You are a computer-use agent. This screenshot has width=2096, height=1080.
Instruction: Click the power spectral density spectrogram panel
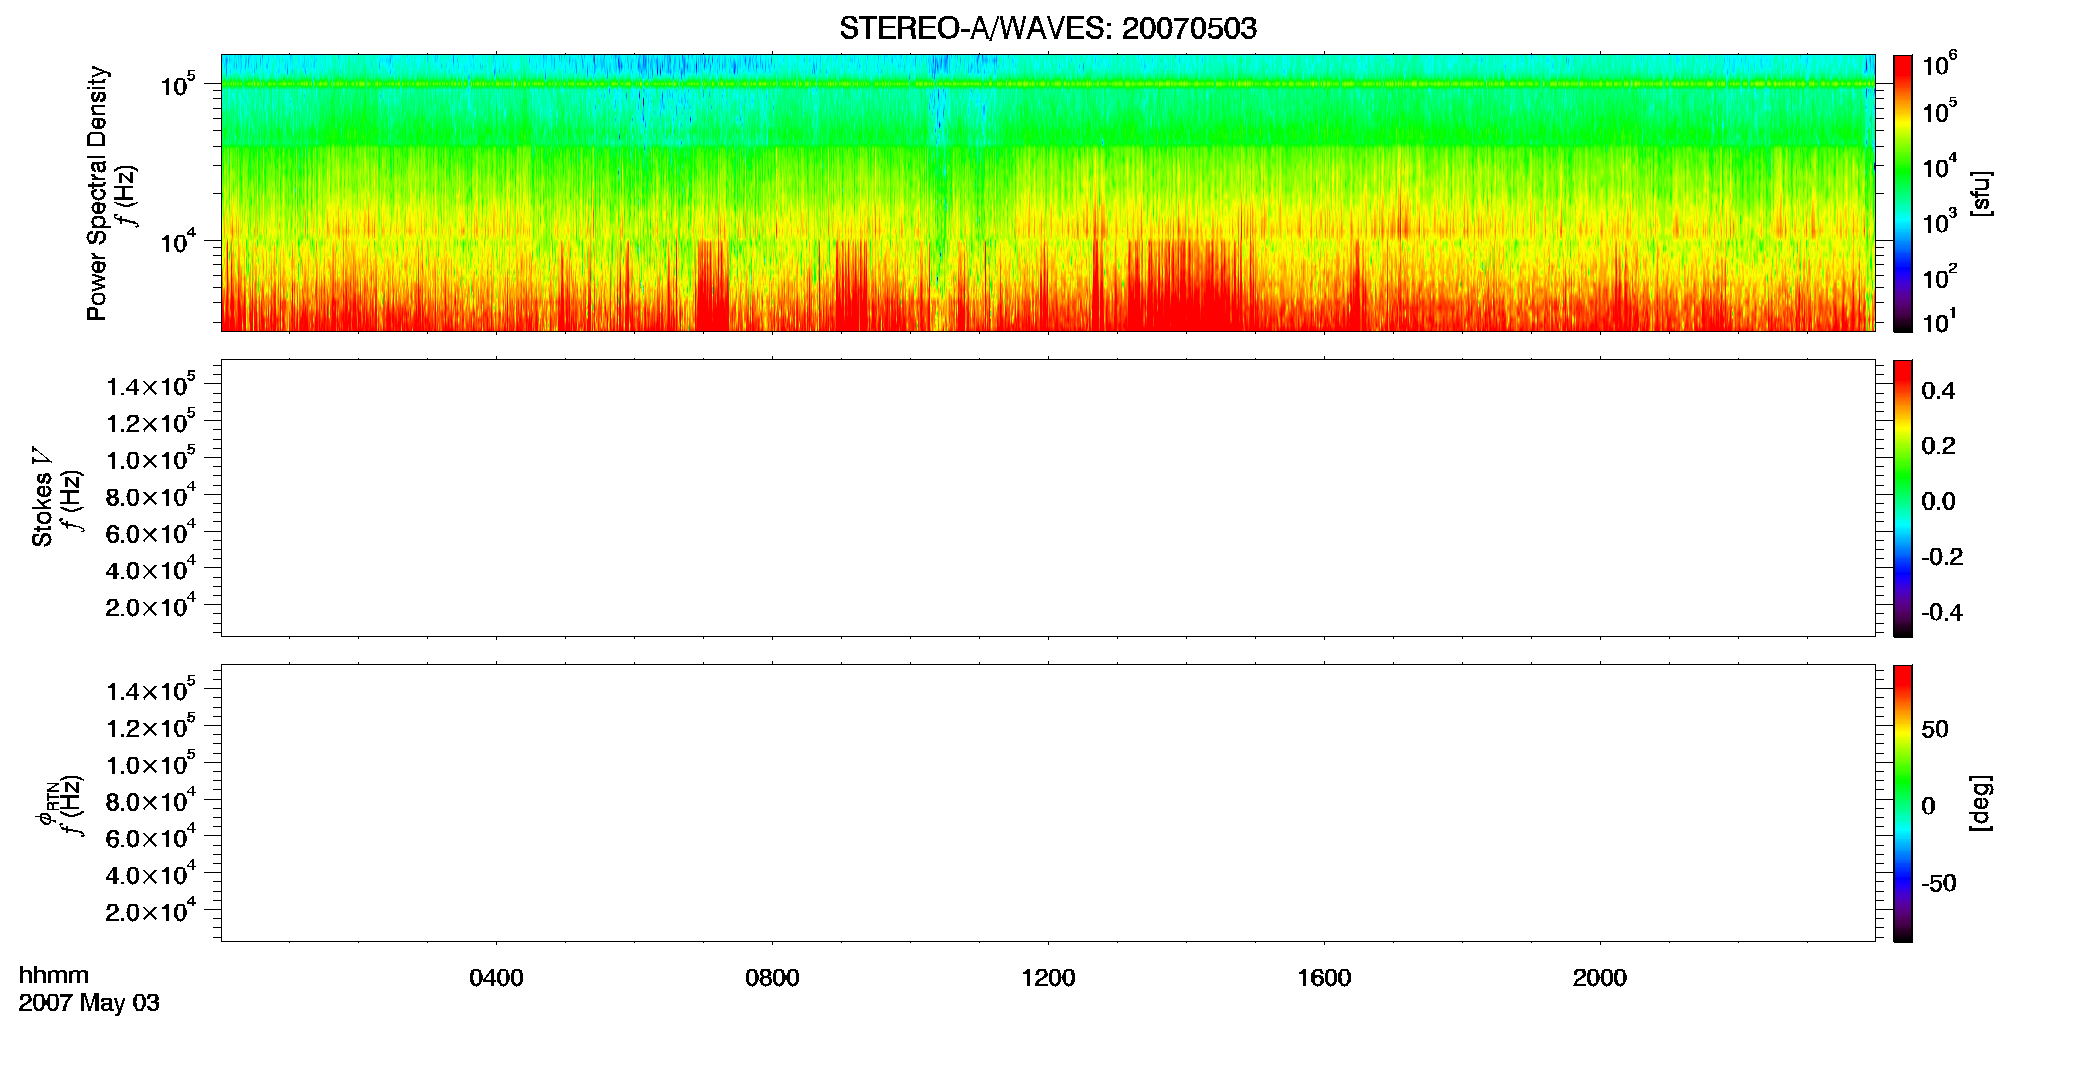1047,192
